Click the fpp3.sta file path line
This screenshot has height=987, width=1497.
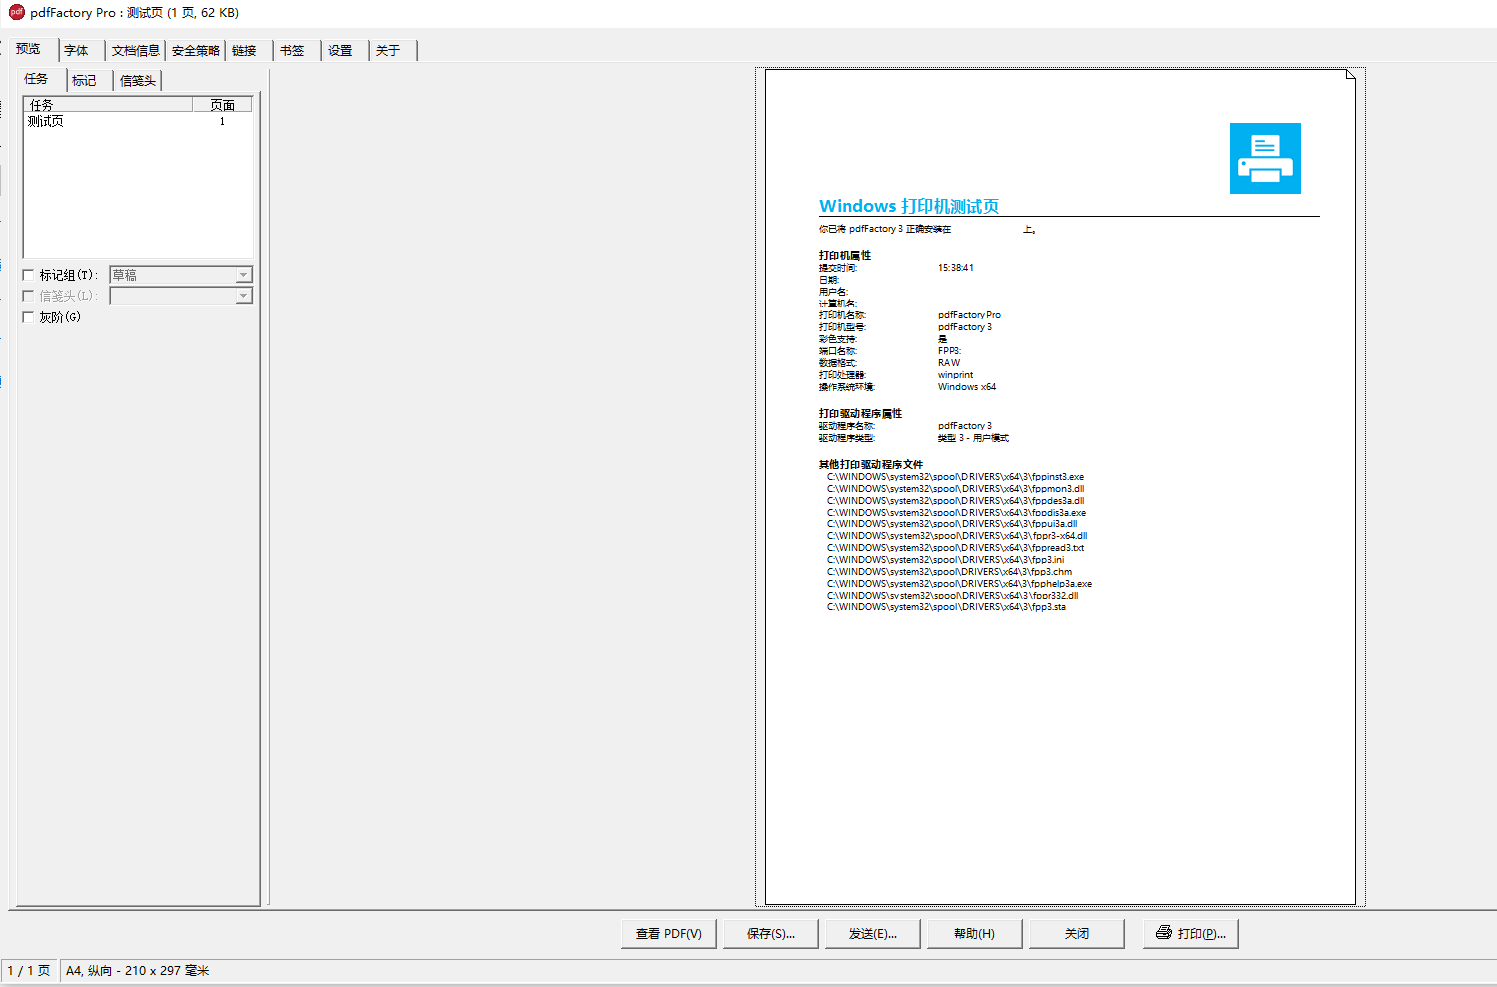click(x=946, y=607)
